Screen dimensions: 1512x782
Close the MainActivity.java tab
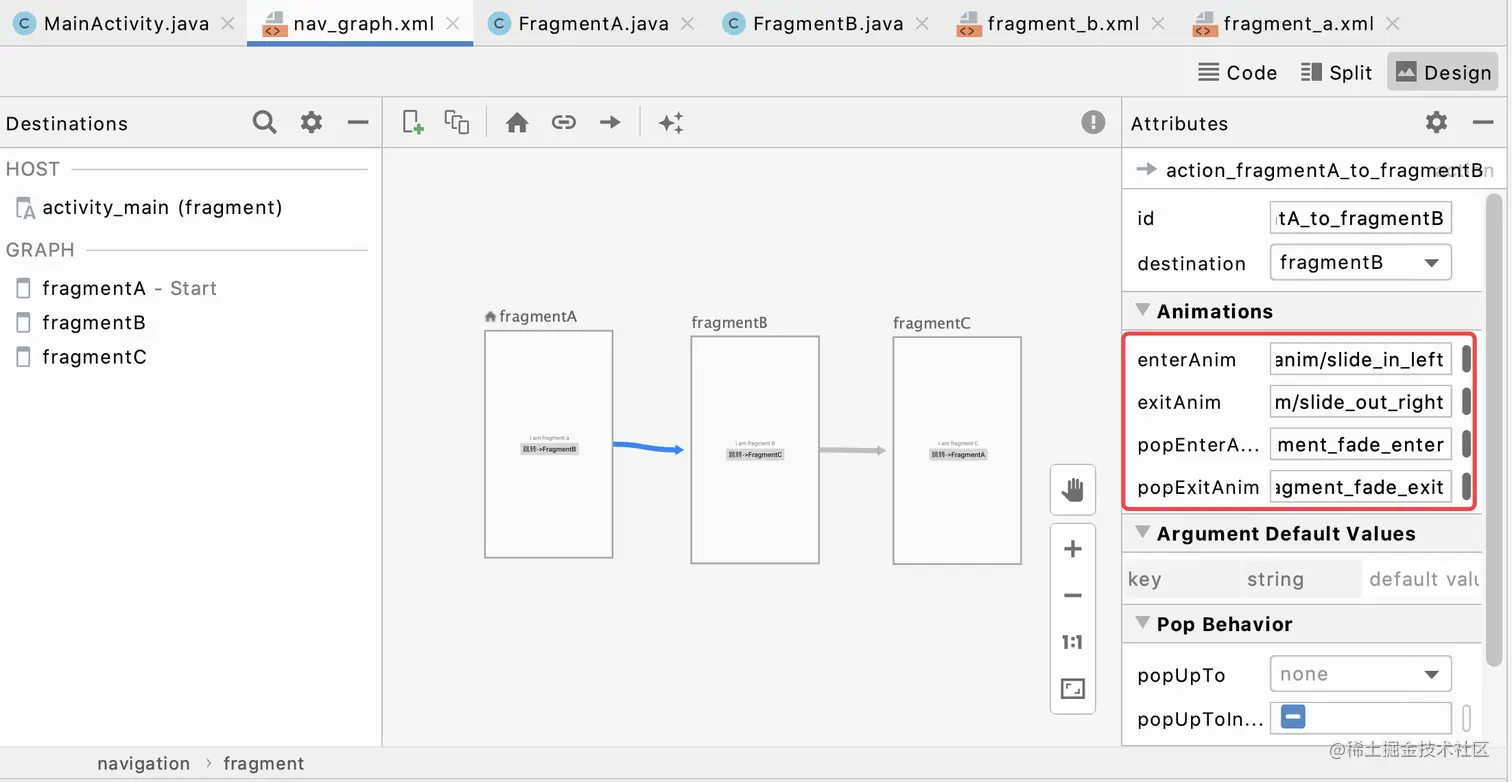[228, 24]
